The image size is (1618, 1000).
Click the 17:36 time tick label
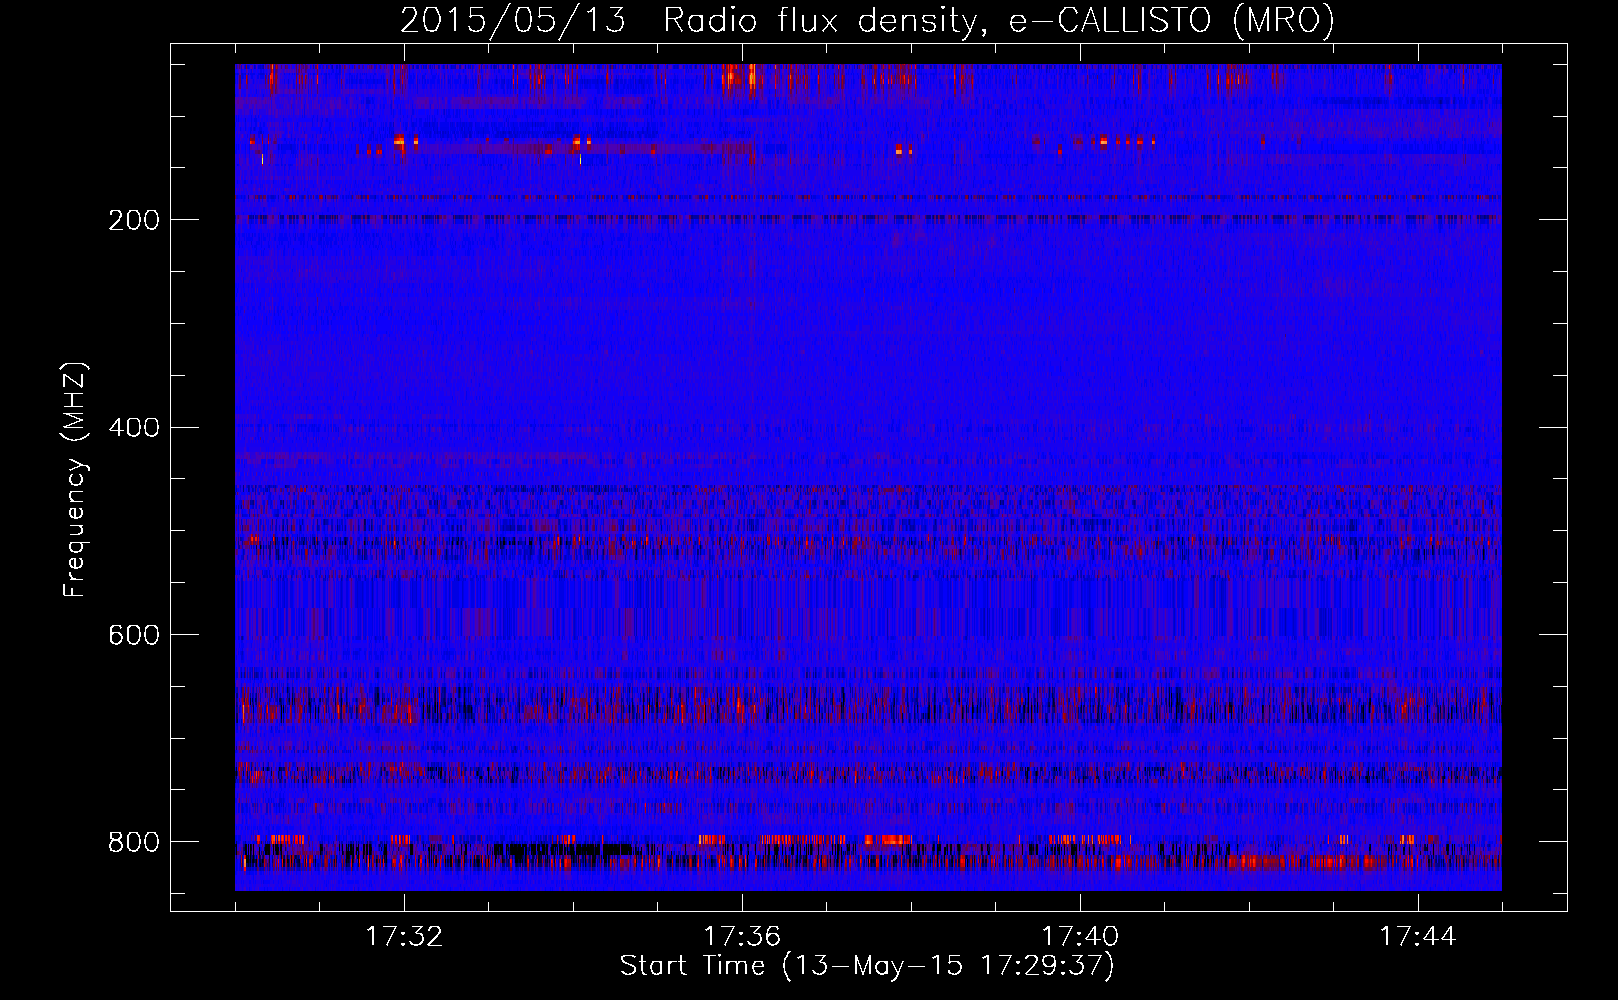[742, 937]
